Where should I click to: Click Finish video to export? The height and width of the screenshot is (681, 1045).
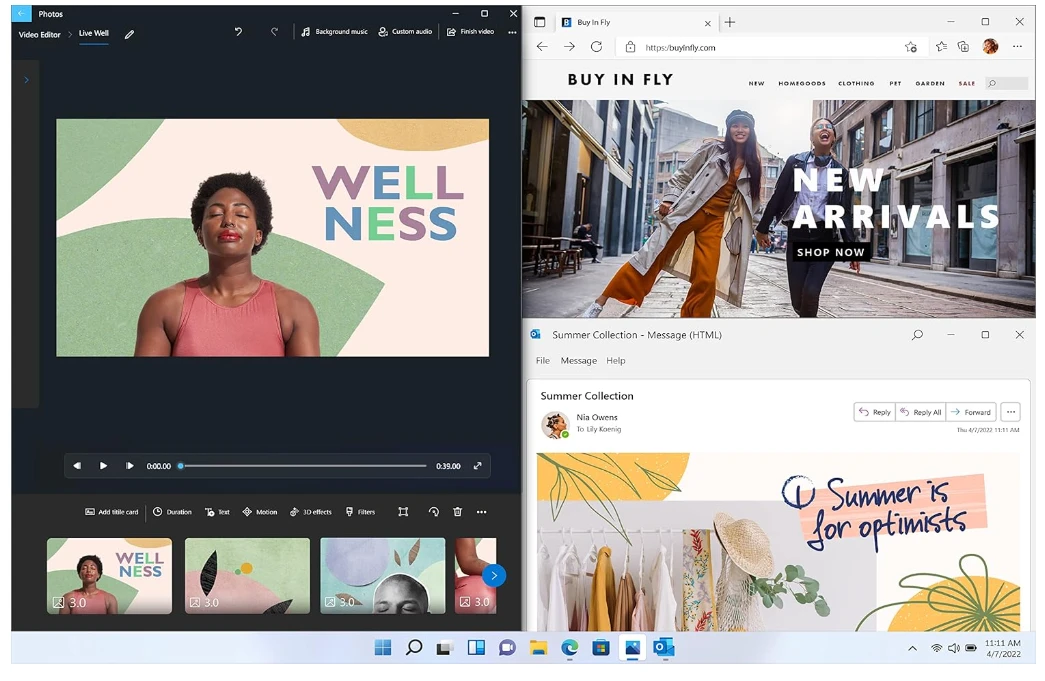[470, 32]
